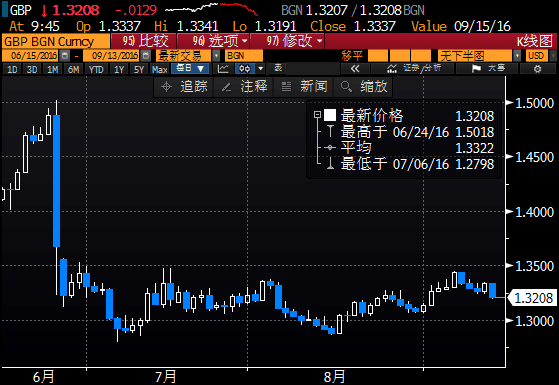Open chart settings gear icon
The image size is (559, 385).
point(537,68)
